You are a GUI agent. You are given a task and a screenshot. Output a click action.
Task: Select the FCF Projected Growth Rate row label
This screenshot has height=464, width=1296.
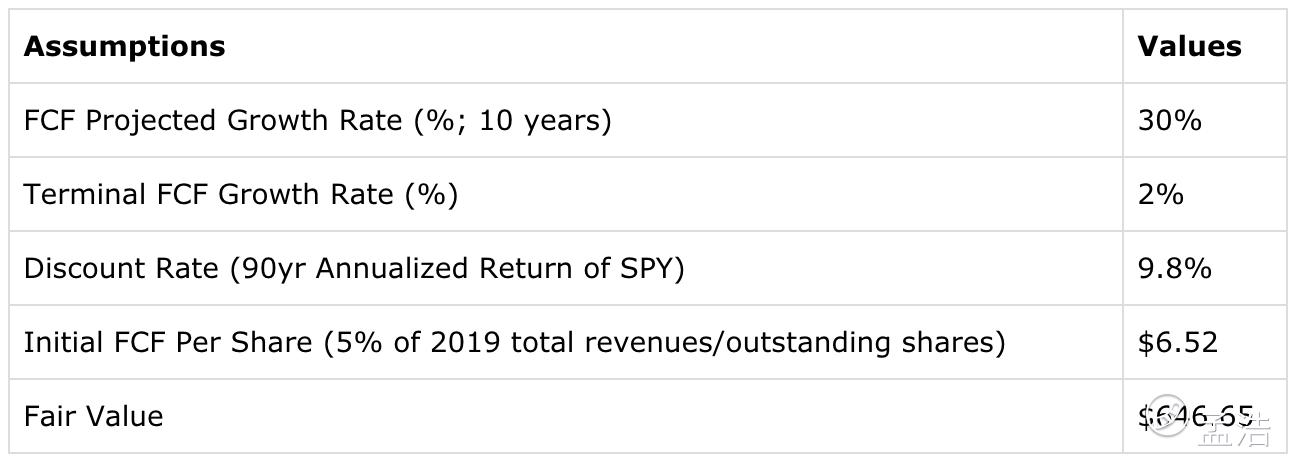pos(317,120)
